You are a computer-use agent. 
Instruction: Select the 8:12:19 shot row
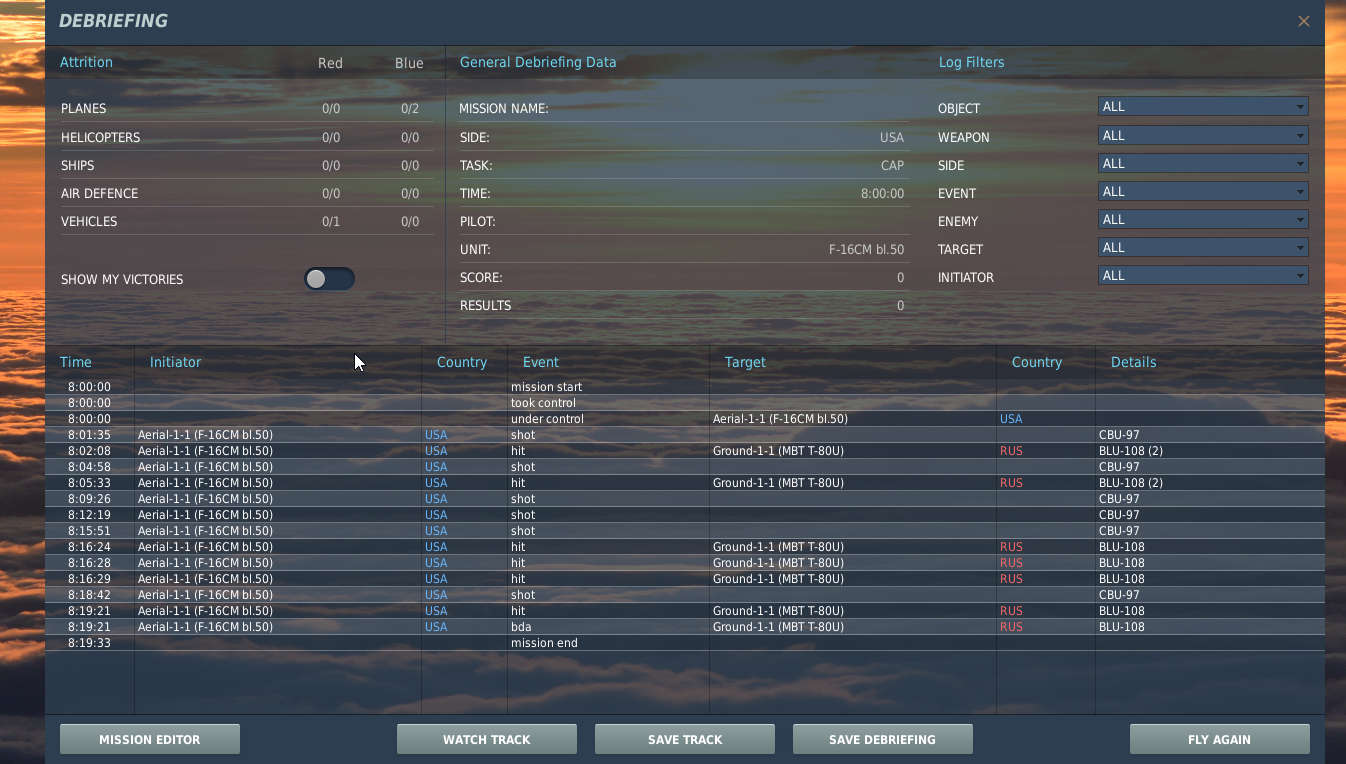tap(685, 515)
